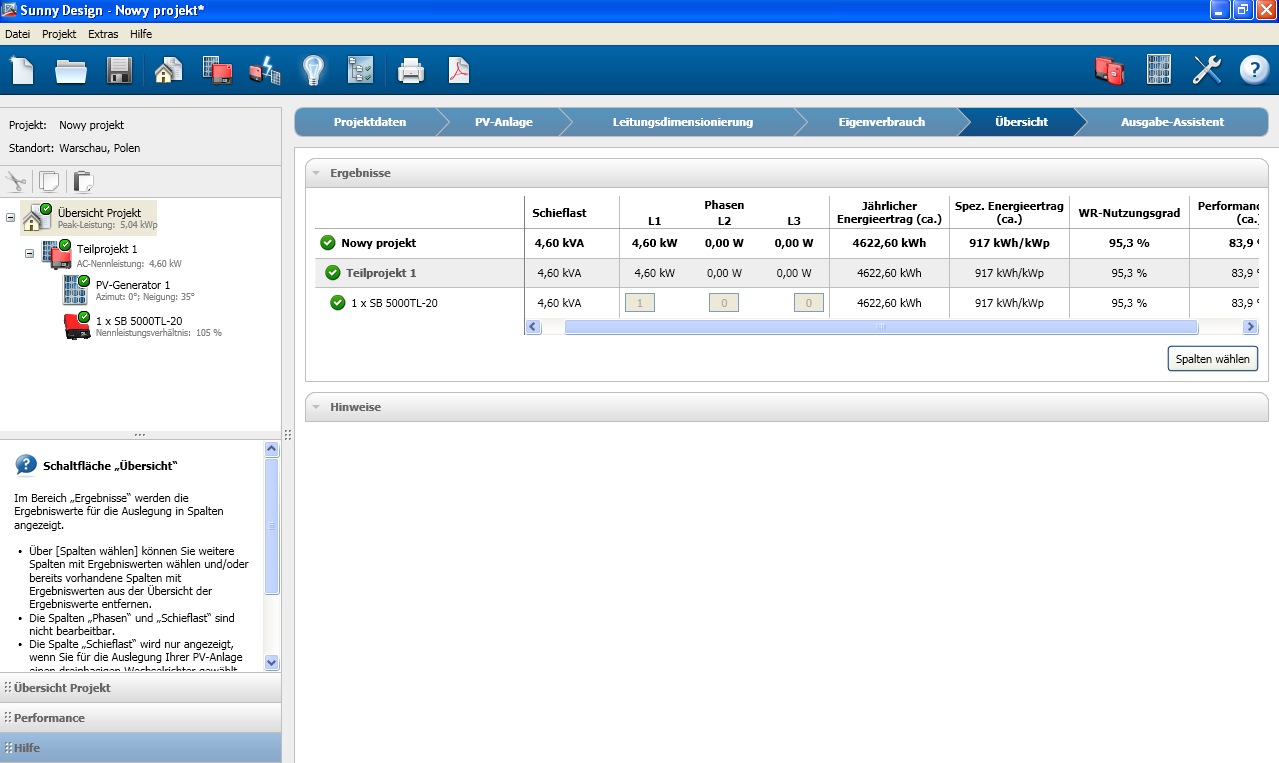This screenshot has height=763, width=1279.
Task: Export project as PDF
Action: click(458, 70)
